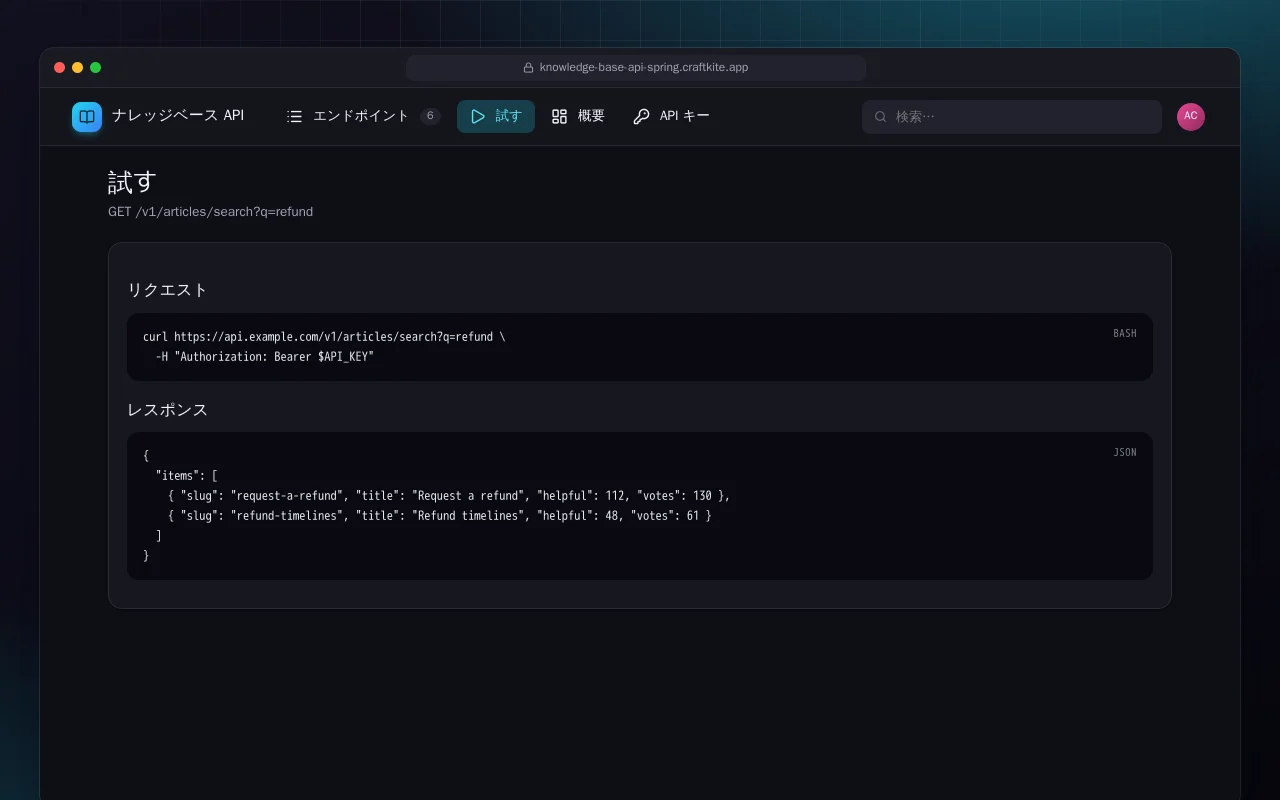Image resolution: width=1280 pixels, height=800 pixels.
Task: Click the レスポンス section heading
Action: (x=168, y=410)
